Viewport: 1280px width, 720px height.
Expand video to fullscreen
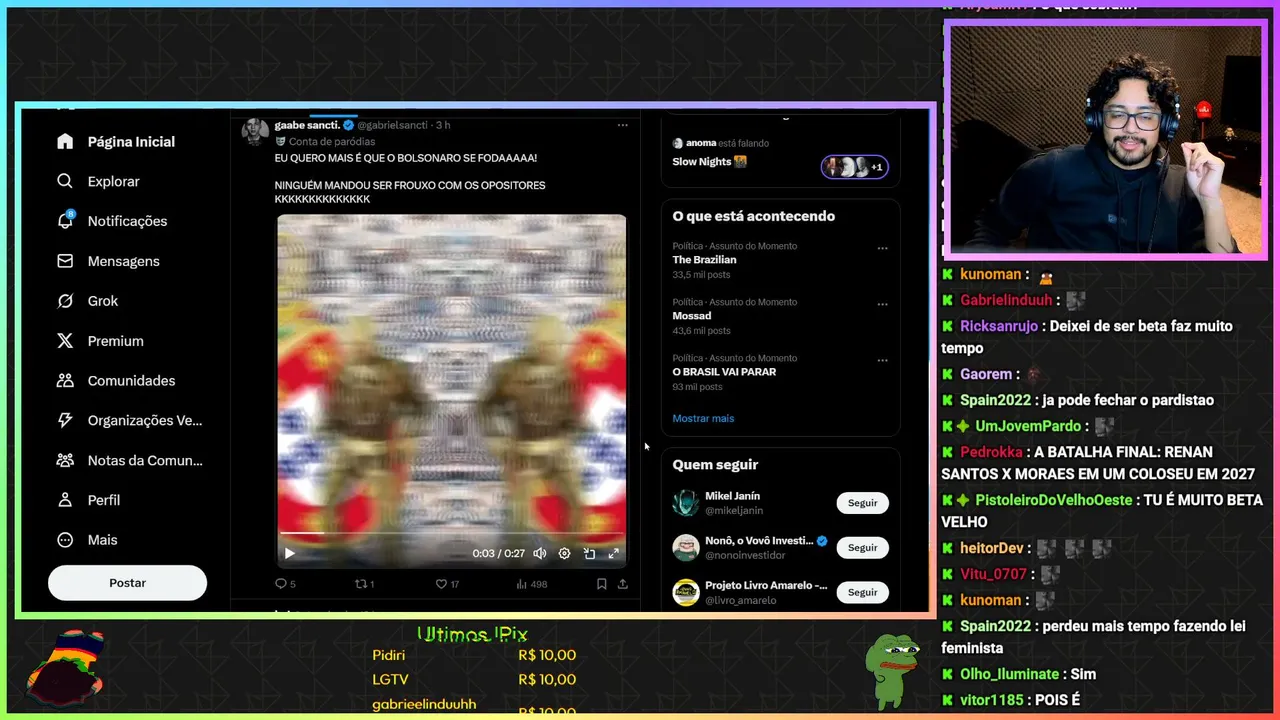click(x=613, y=553)
